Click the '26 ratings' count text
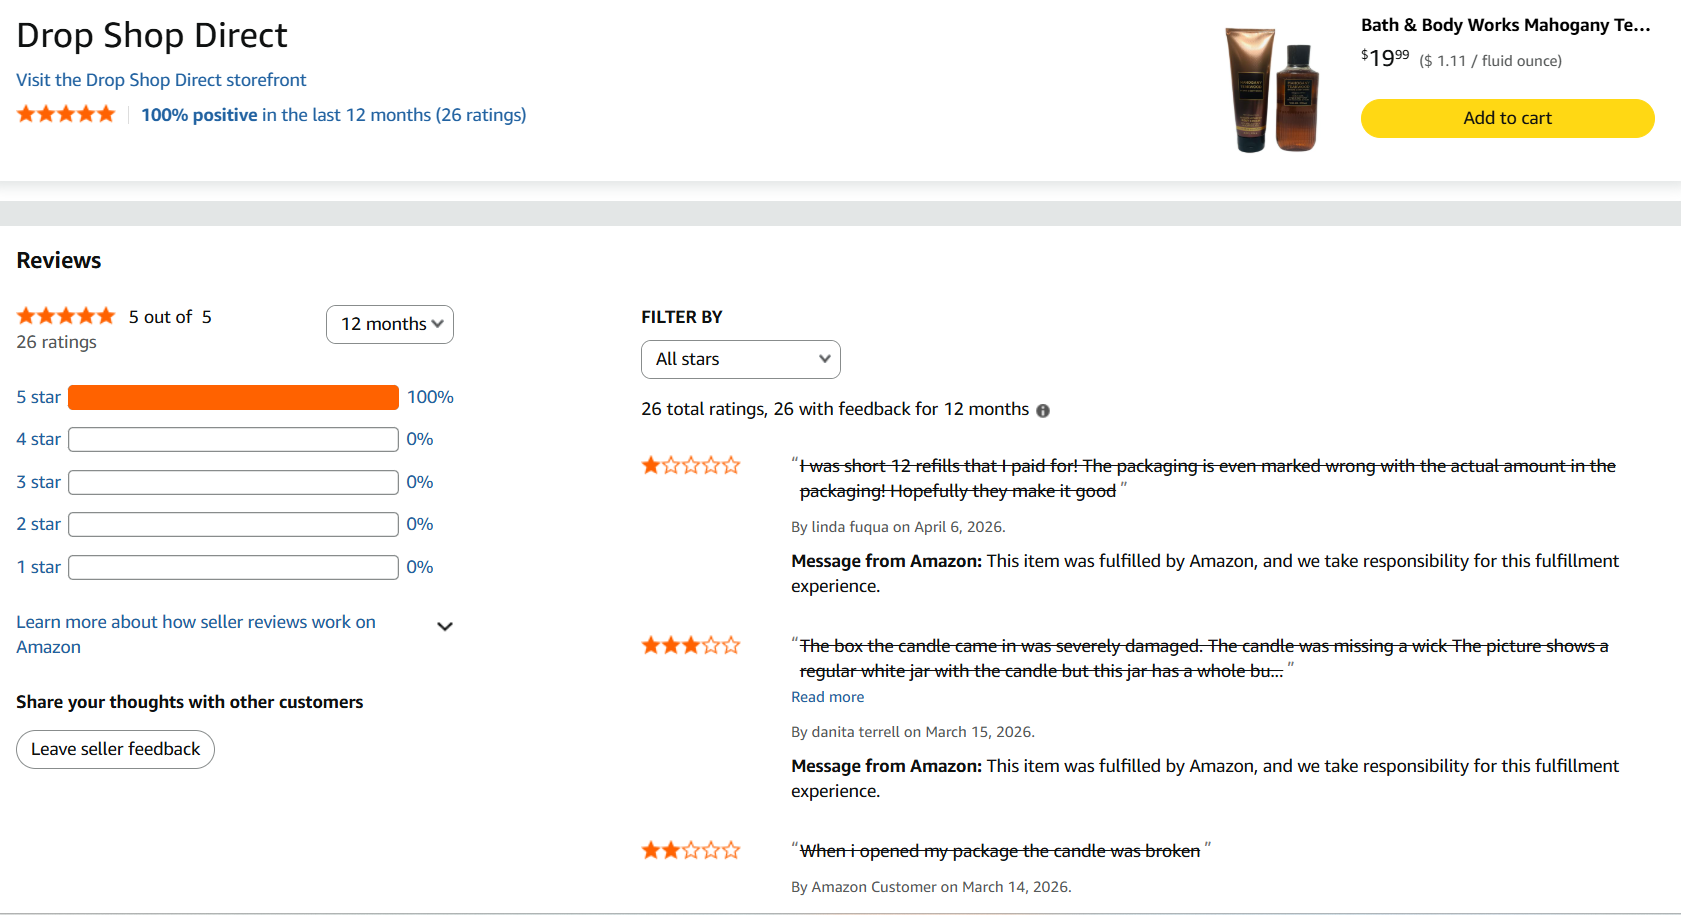 (x=57, y=342)
